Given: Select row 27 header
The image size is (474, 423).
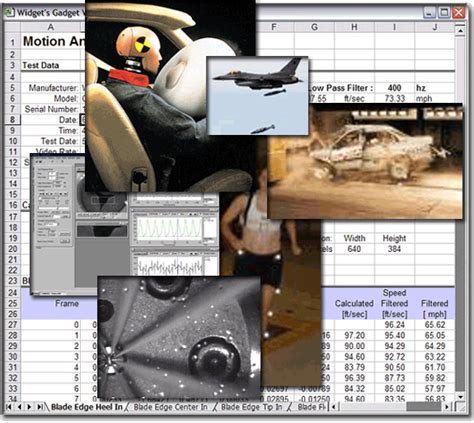Looking at the screenshot, I should [x=12, y=325].
